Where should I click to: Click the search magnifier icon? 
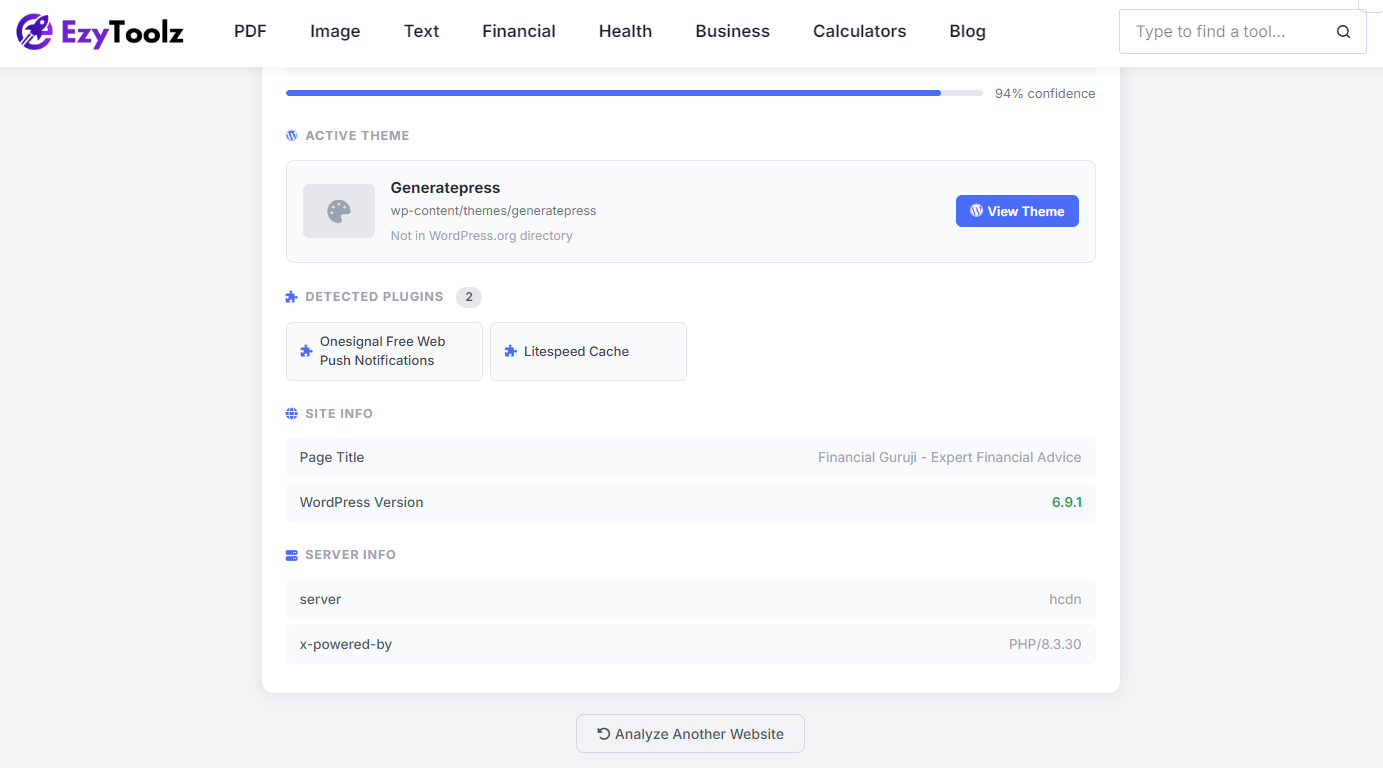pos(1343,31)
